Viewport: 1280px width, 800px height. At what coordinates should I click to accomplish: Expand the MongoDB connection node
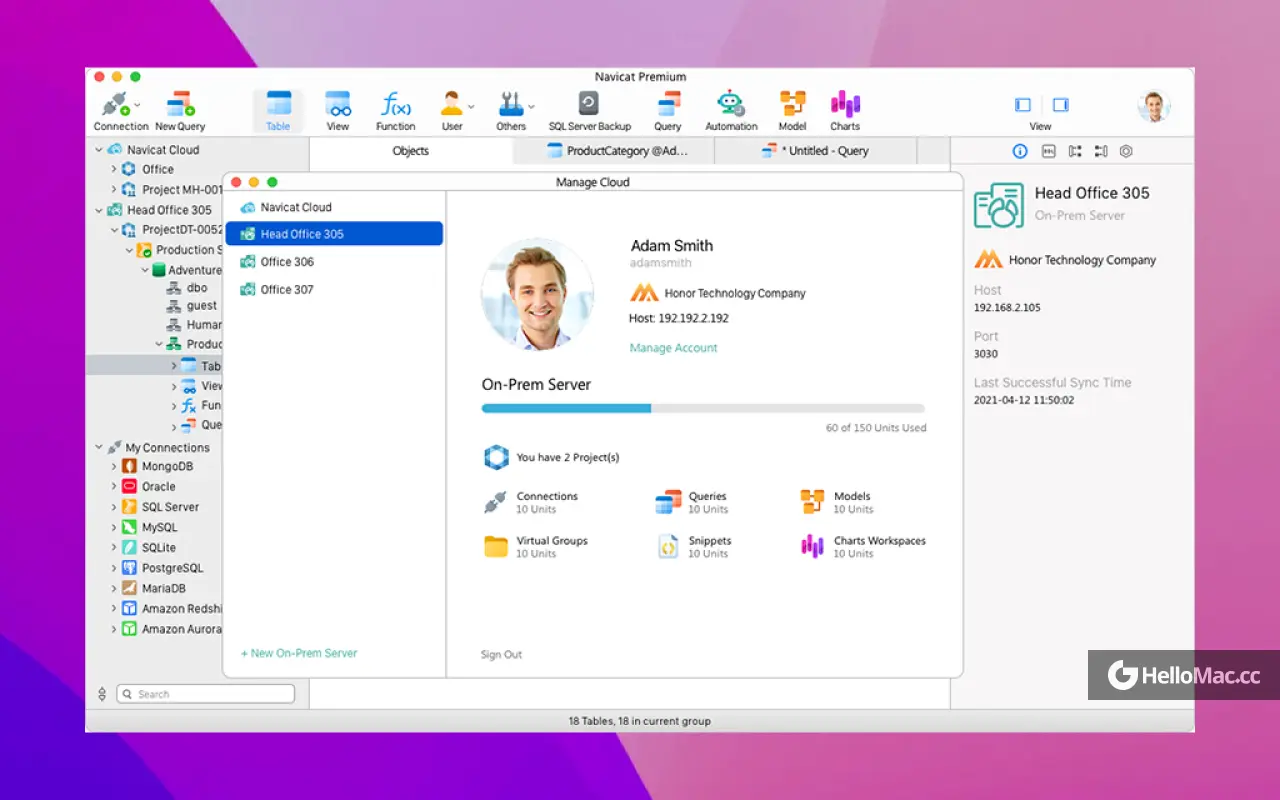[x=114, y=467]
